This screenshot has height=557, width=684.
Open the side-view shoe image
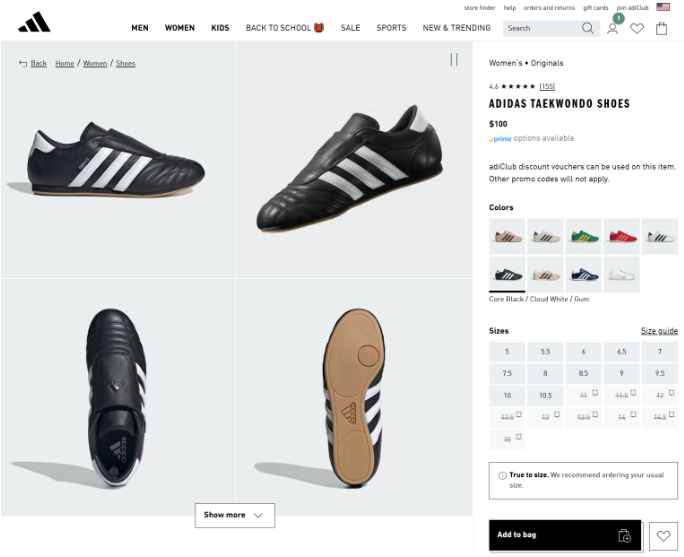118,160
